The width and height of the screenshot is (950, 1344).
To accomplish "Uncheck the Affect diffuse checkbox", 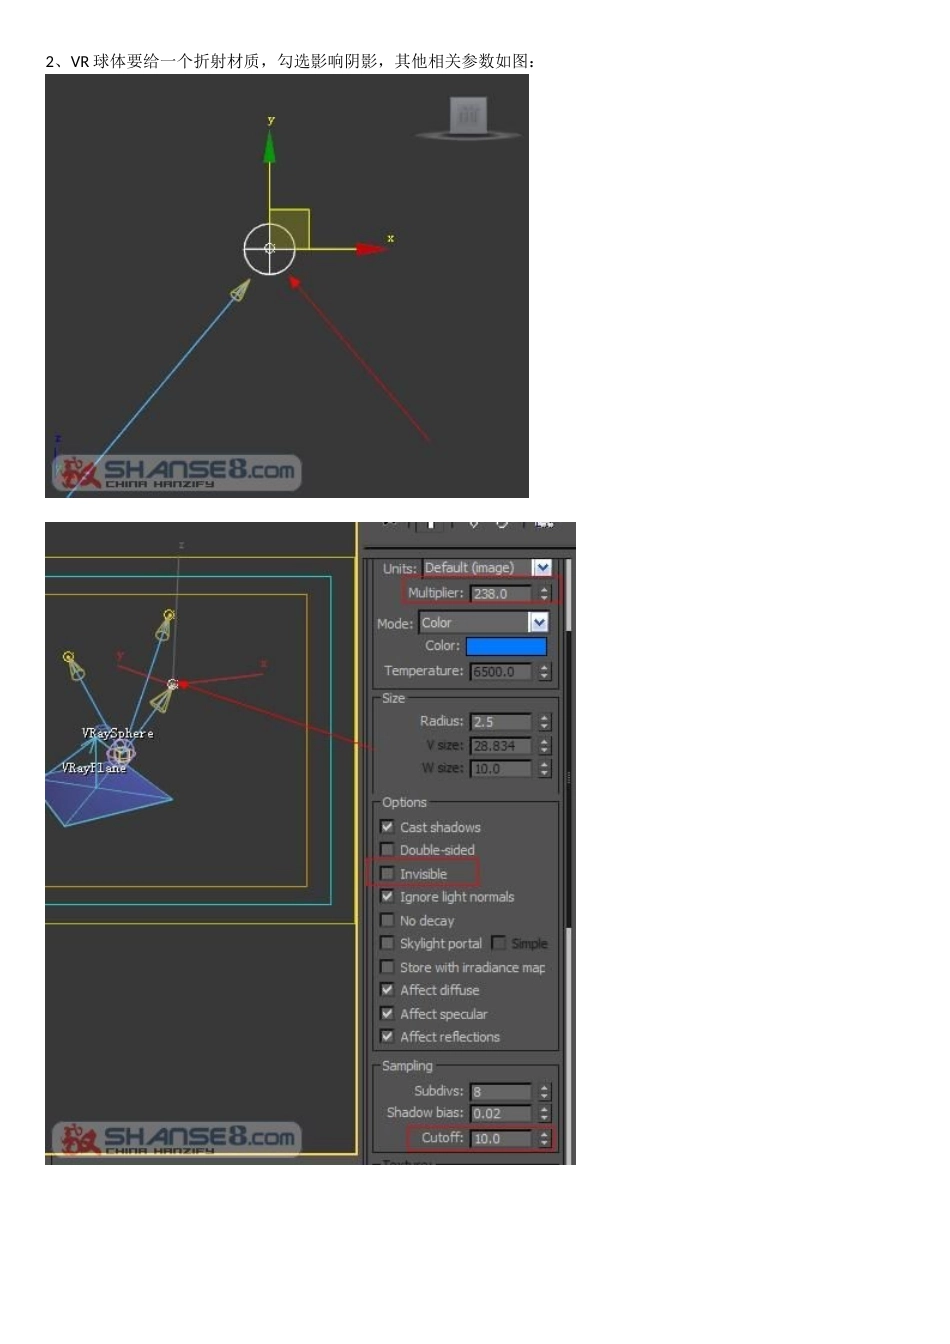I will point(387,990).
